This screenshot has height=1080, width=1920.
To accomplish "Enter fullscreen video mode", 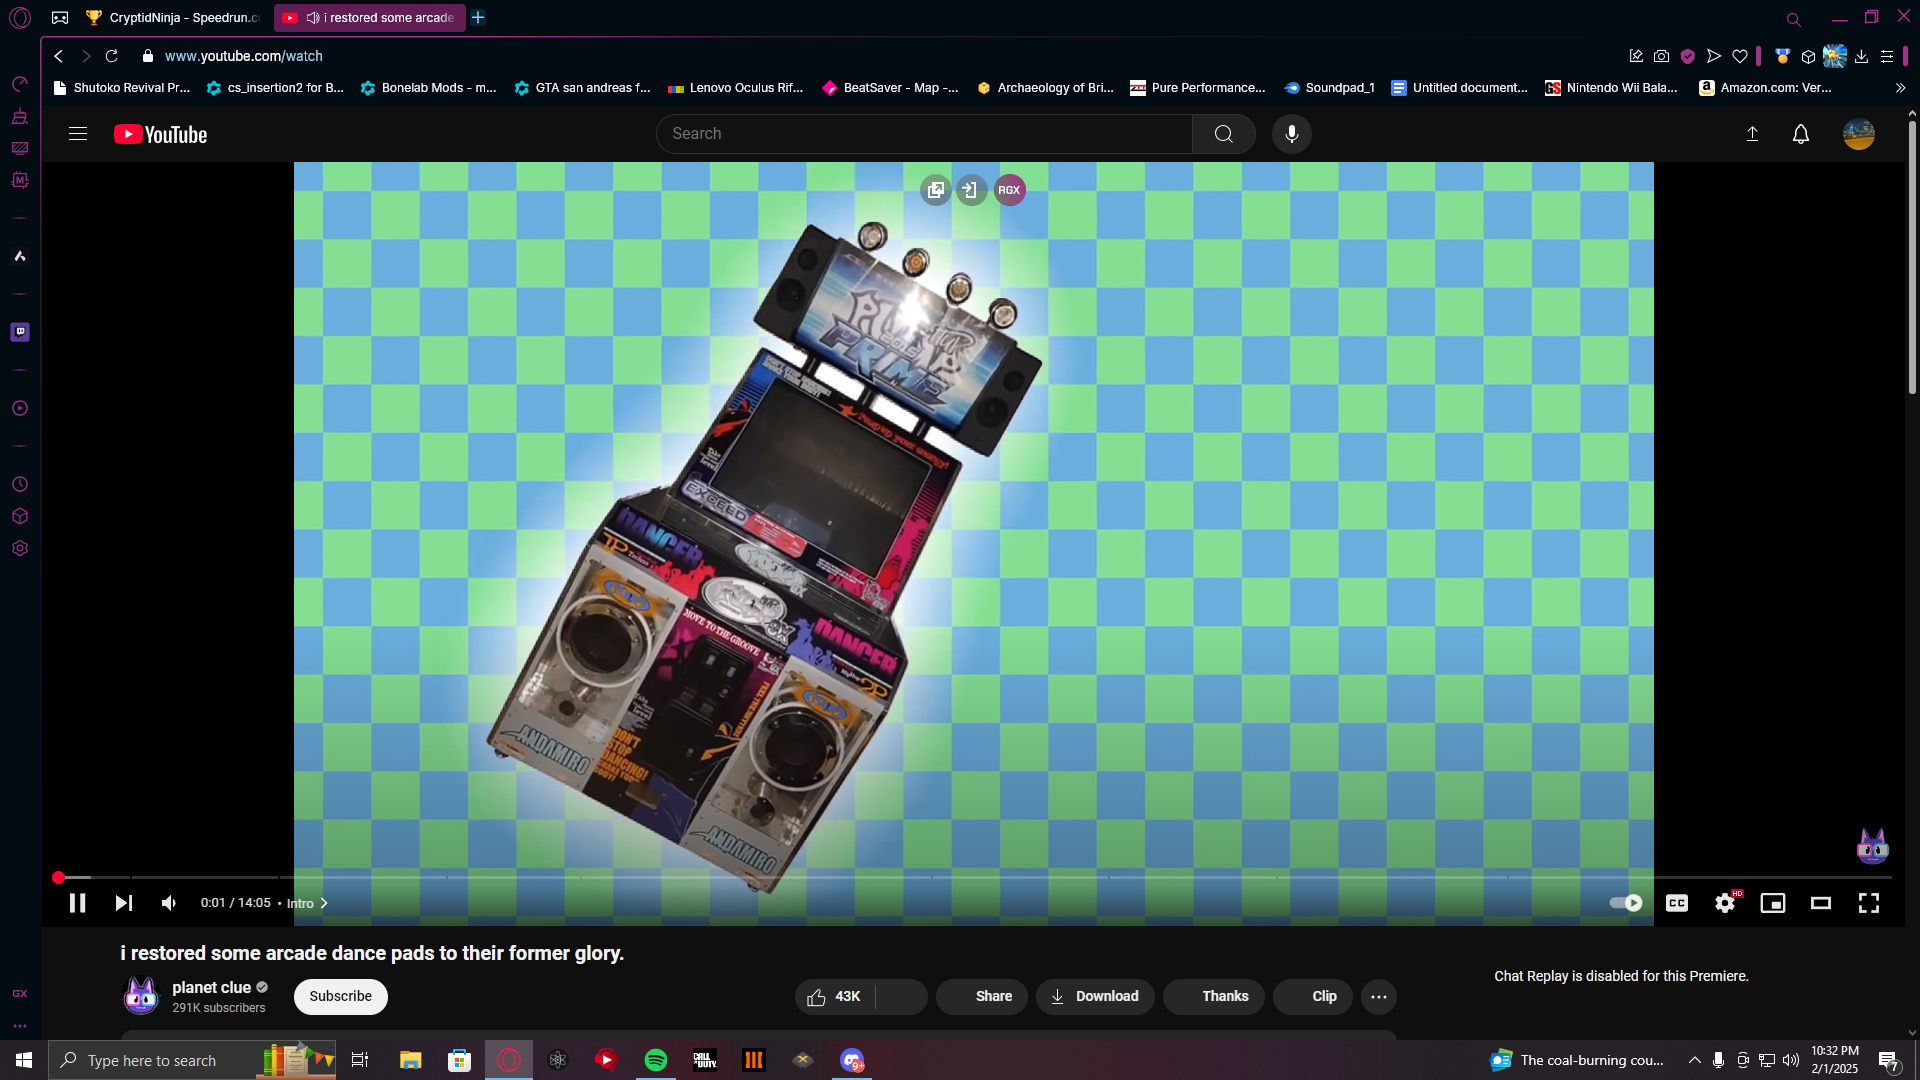I will (1868, 903).
